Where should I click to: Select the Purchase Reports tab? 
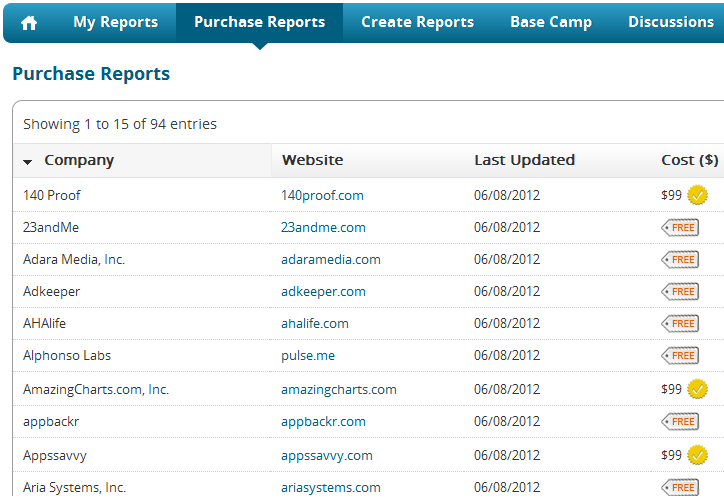[x=259, y=22]
